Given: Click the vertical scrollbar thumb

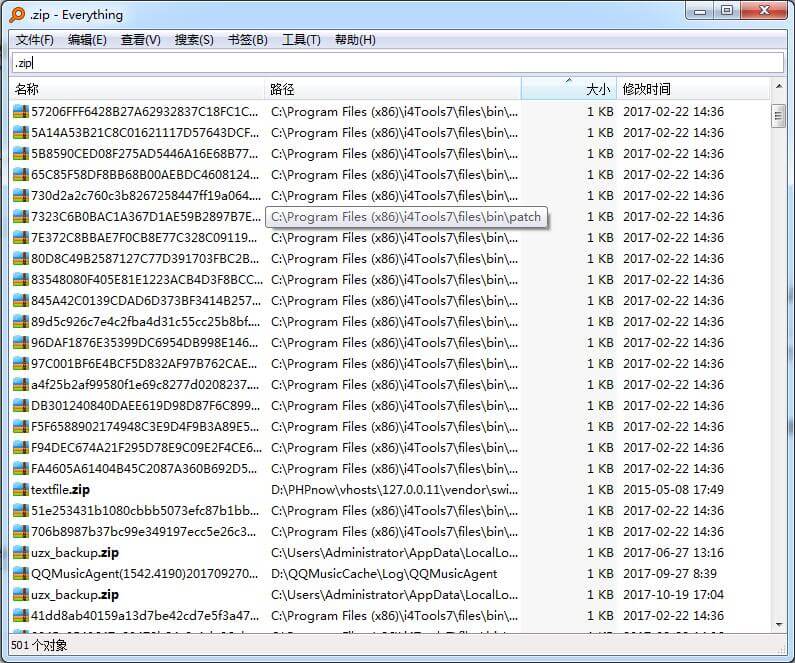Looking at the screenshot, I should point(778,116).
